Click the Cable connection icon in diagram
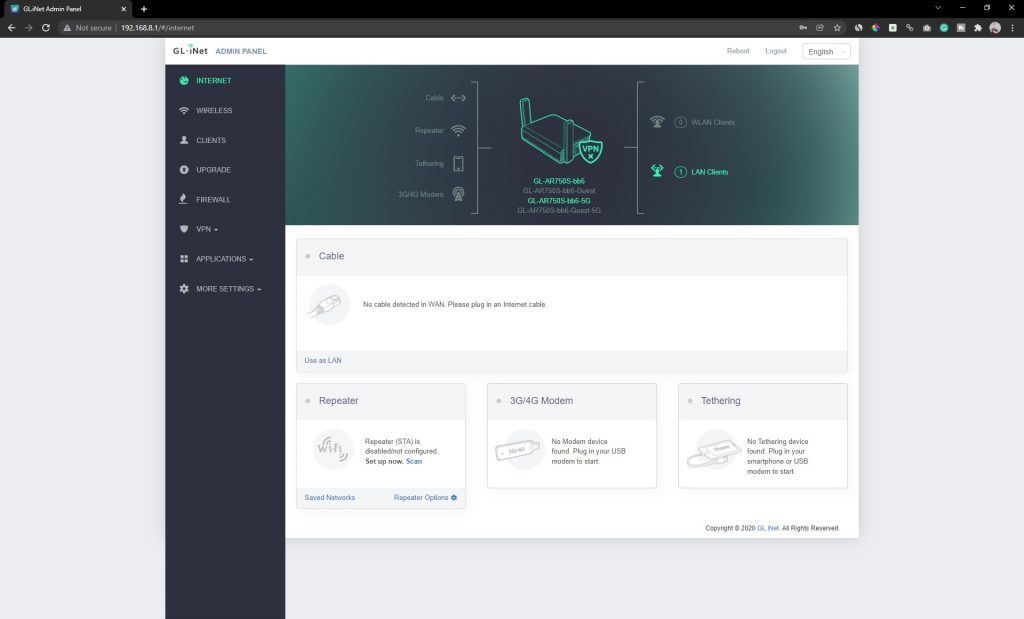Screen dimensions: 1024x619 [x=458, y=98]
